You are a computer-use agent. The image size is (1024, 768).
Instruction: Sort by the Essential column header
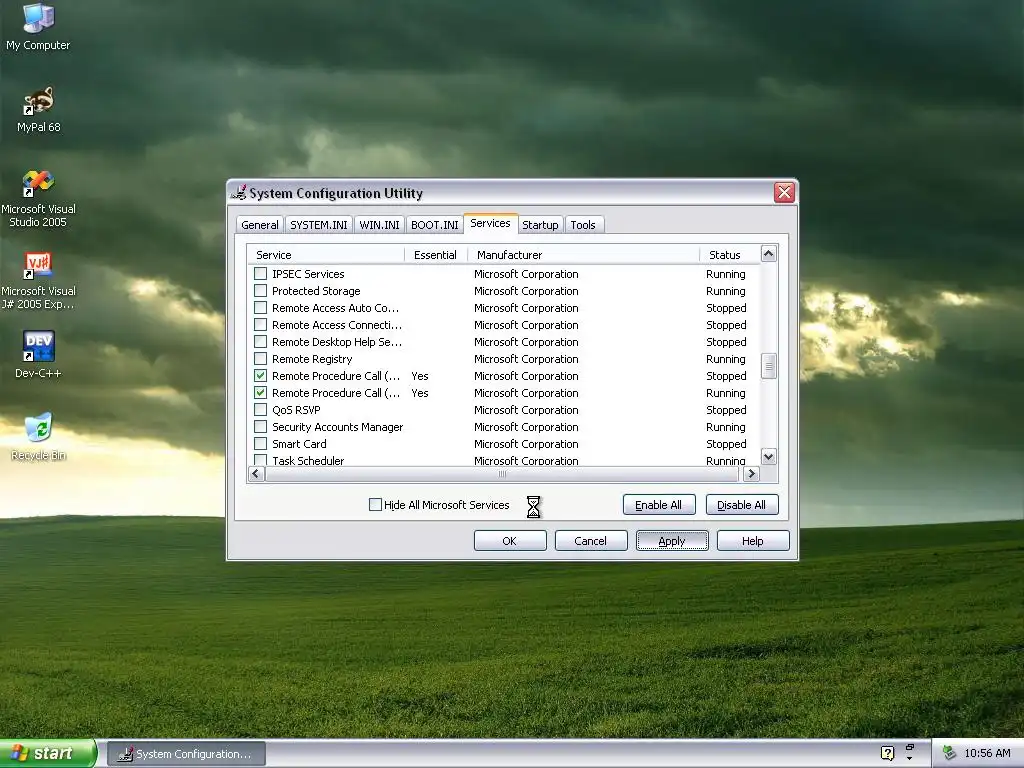click(x=436, y=255)
